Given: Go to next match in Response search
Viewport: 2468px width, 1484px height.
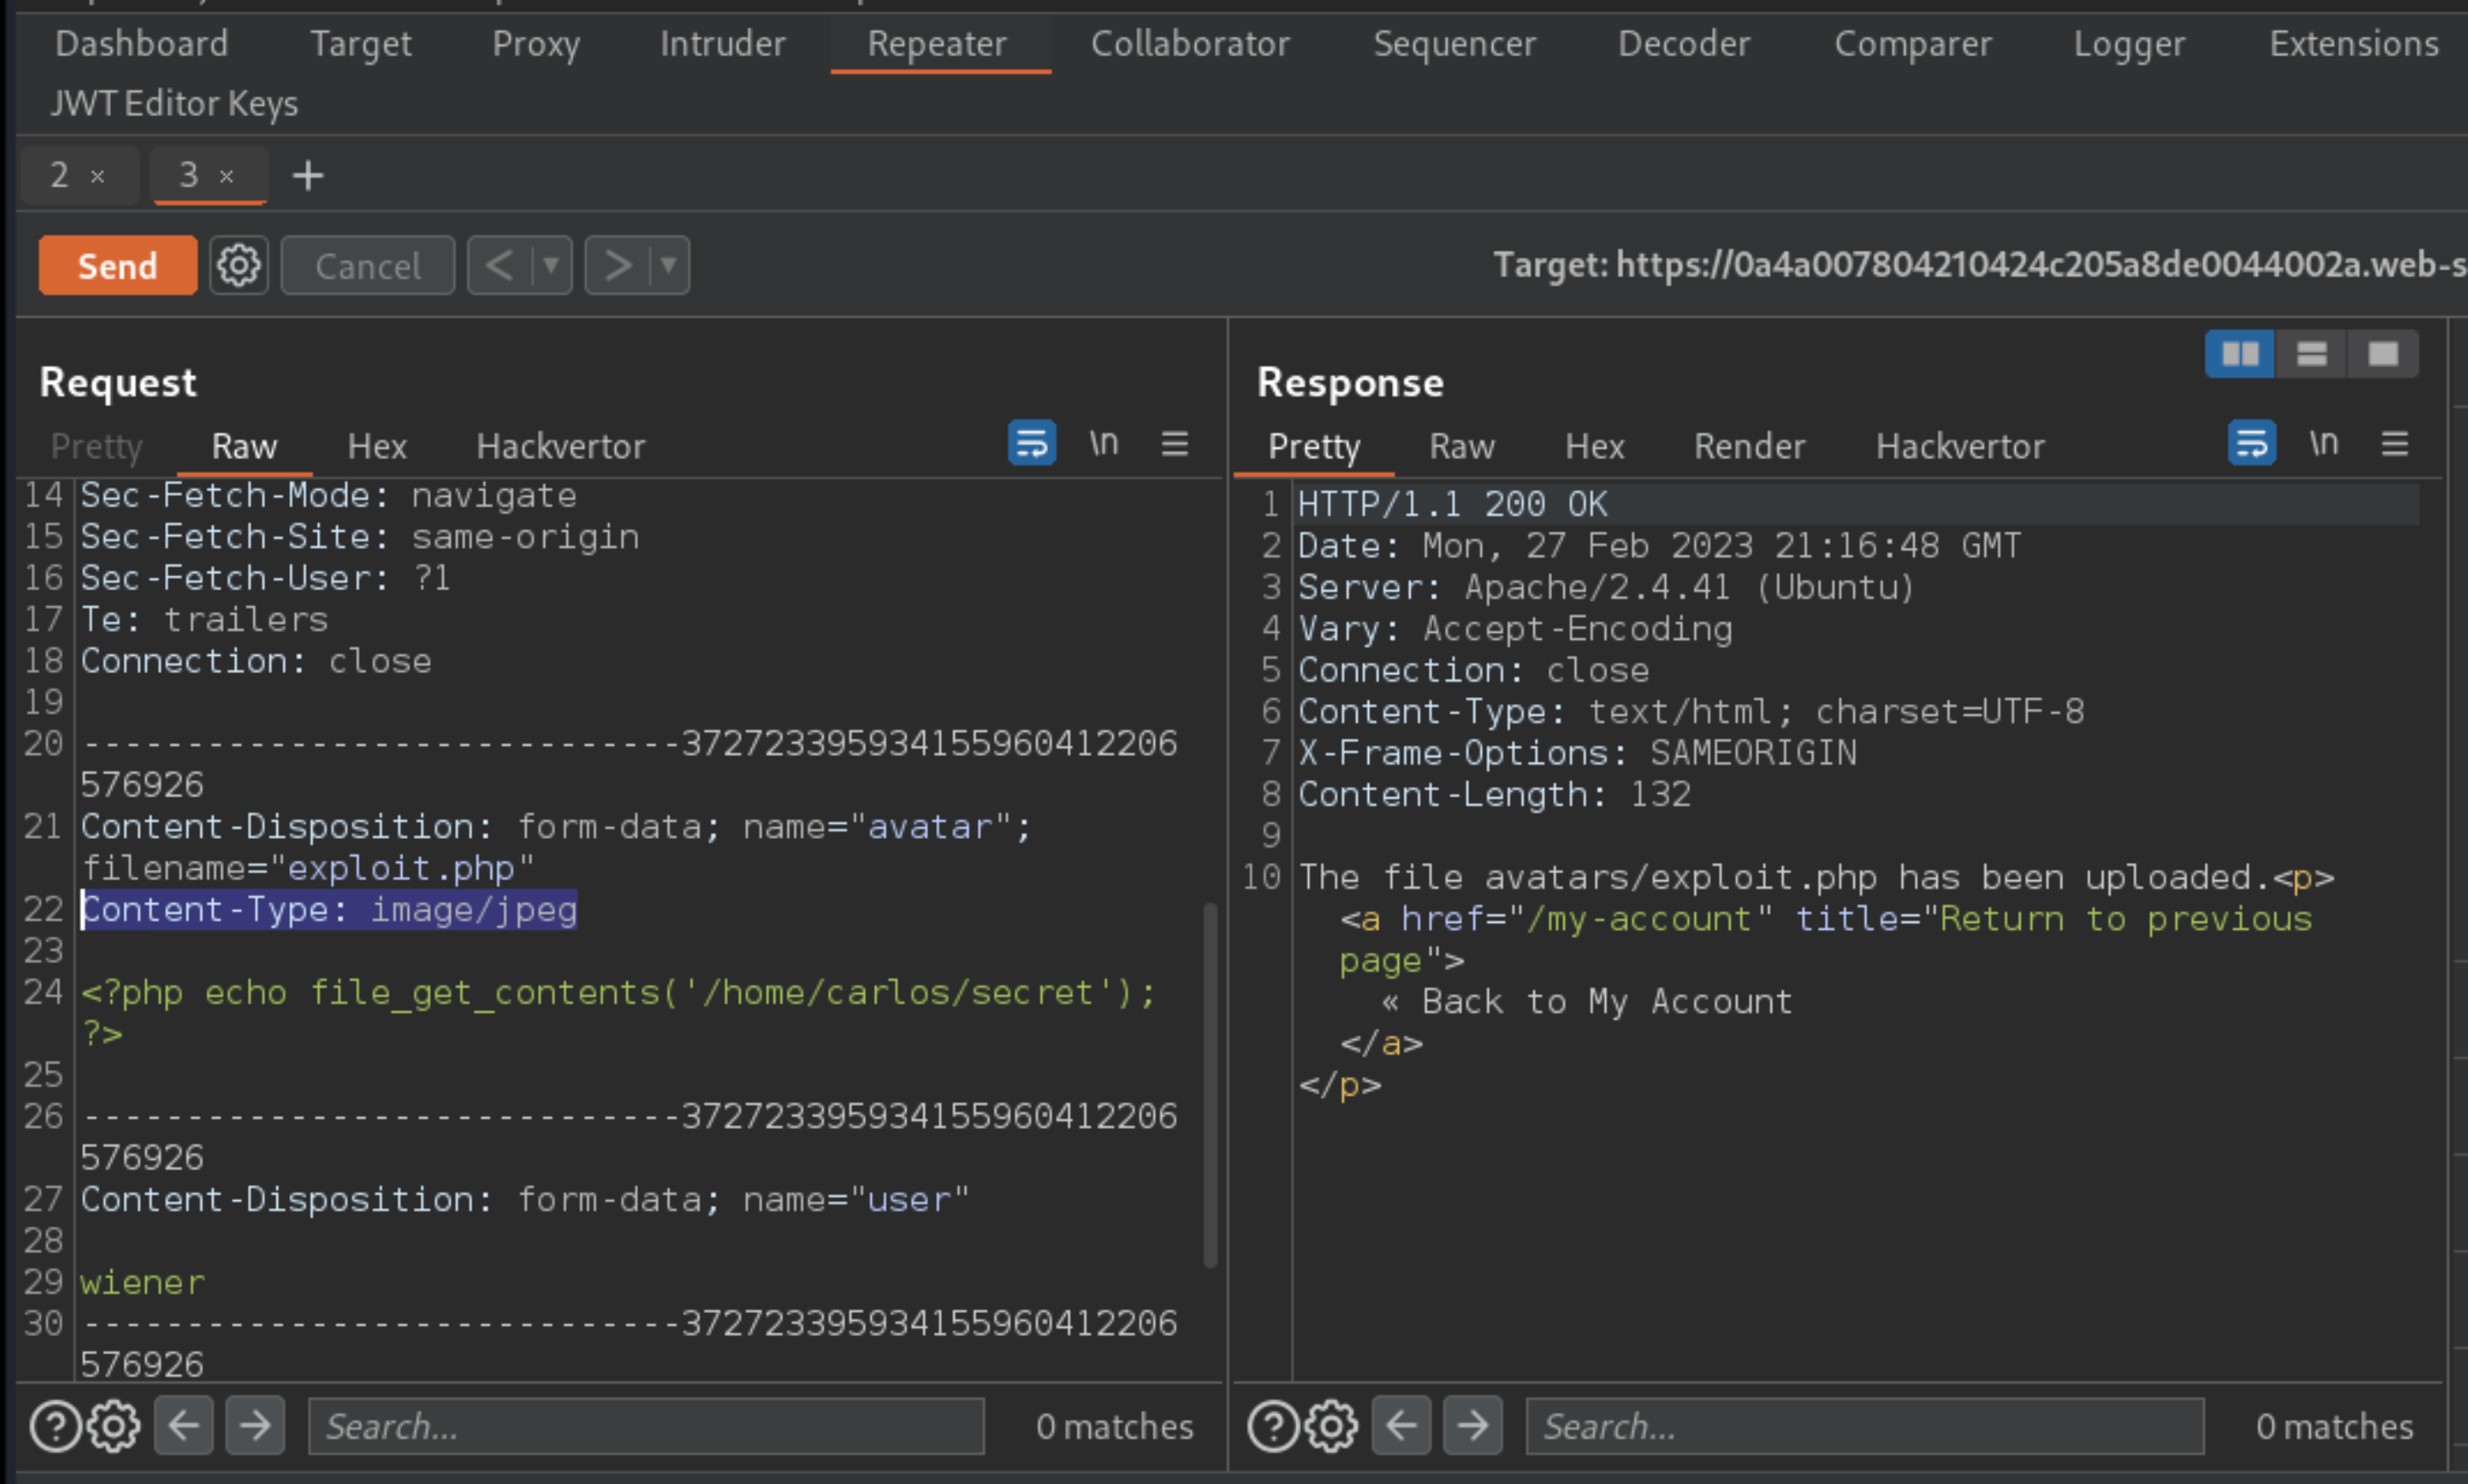Looking at the screenshot, I should coord(1473,1425).
